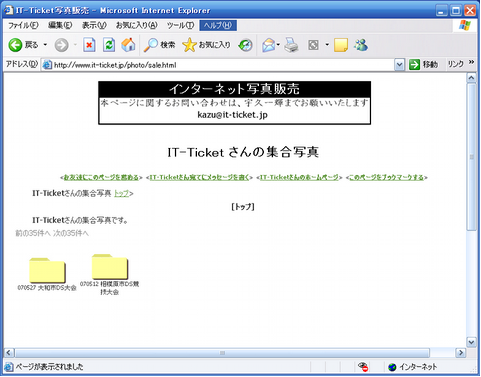Viewport: 481px width, 377px height.
Task: Expand the Back button history arrow
Action: [45, 45]
